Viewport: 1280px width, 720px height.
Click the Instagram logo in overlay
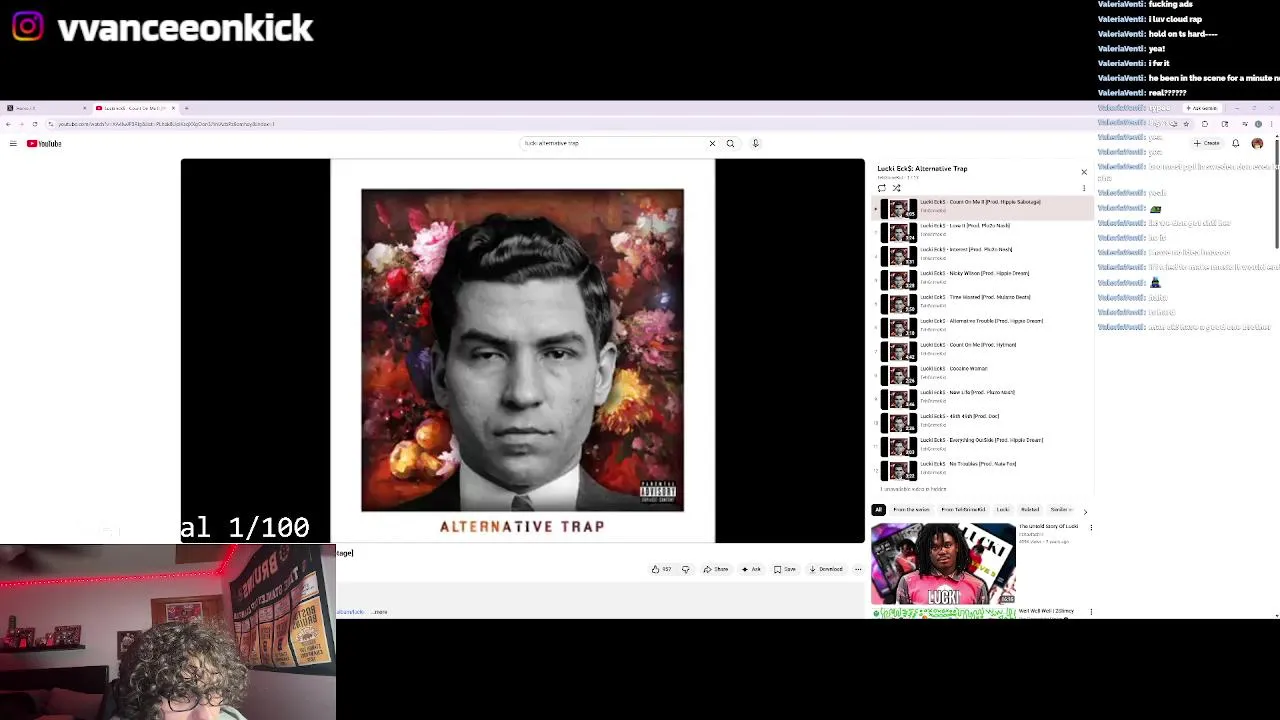28,26
